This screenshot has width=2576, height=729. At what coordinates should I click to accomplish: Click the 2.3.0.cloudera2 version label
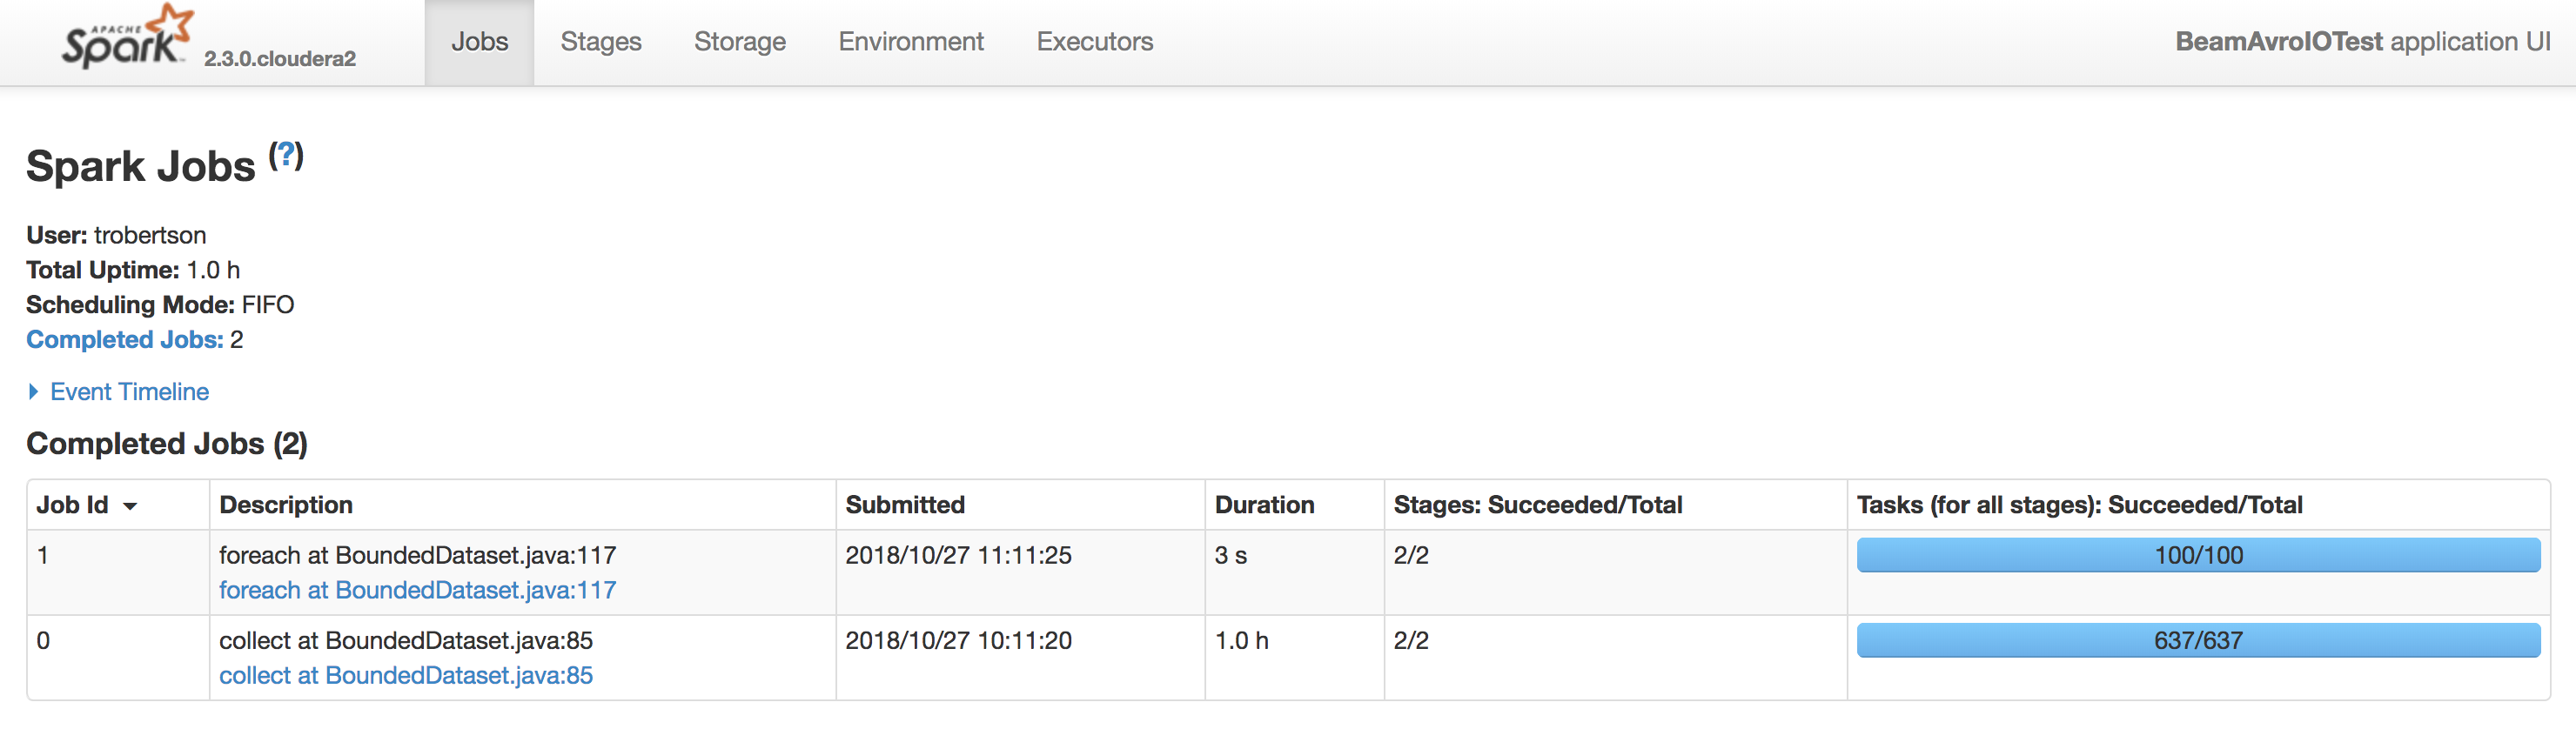pyautogui.click(x=279, y=59)
